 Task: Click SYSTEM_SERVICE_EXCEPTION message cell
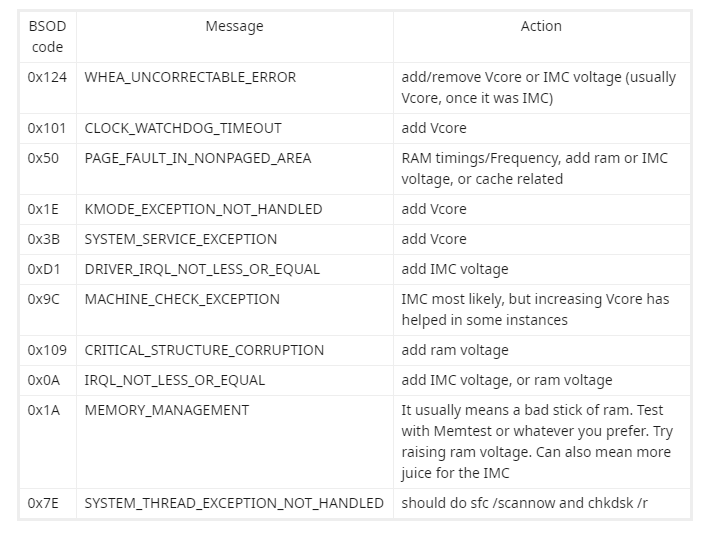point(235,239)
